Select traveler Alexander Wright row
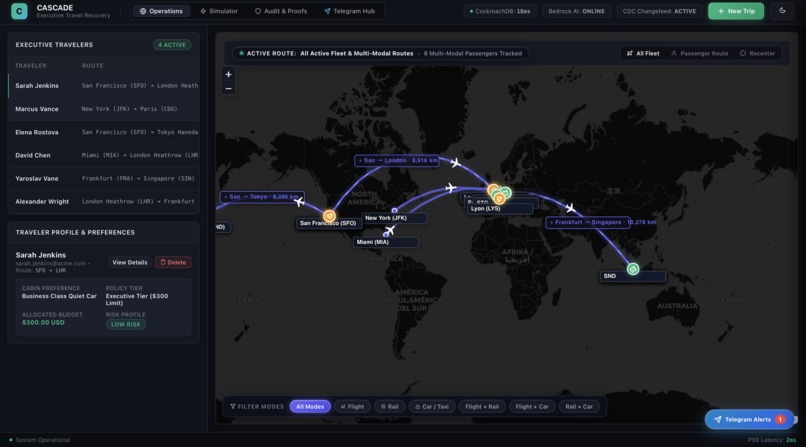806x447 pixels. 104,201
